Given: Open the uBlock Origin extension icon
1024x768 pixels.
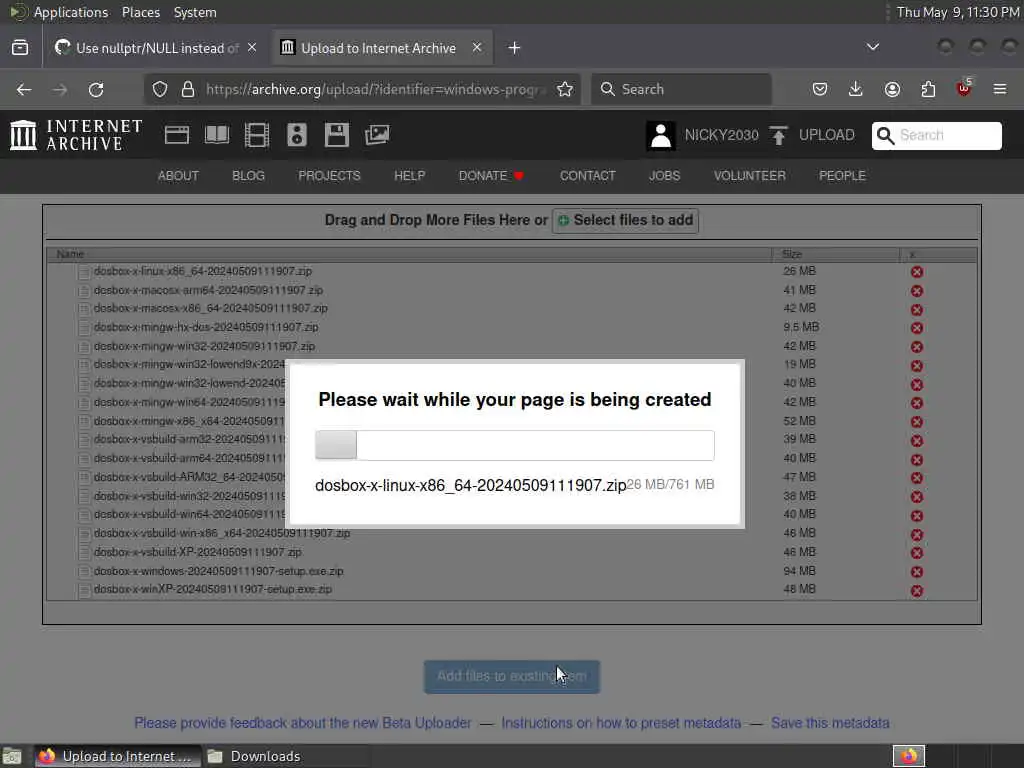Looking at the screenshot, I should [x=964, y=88].
